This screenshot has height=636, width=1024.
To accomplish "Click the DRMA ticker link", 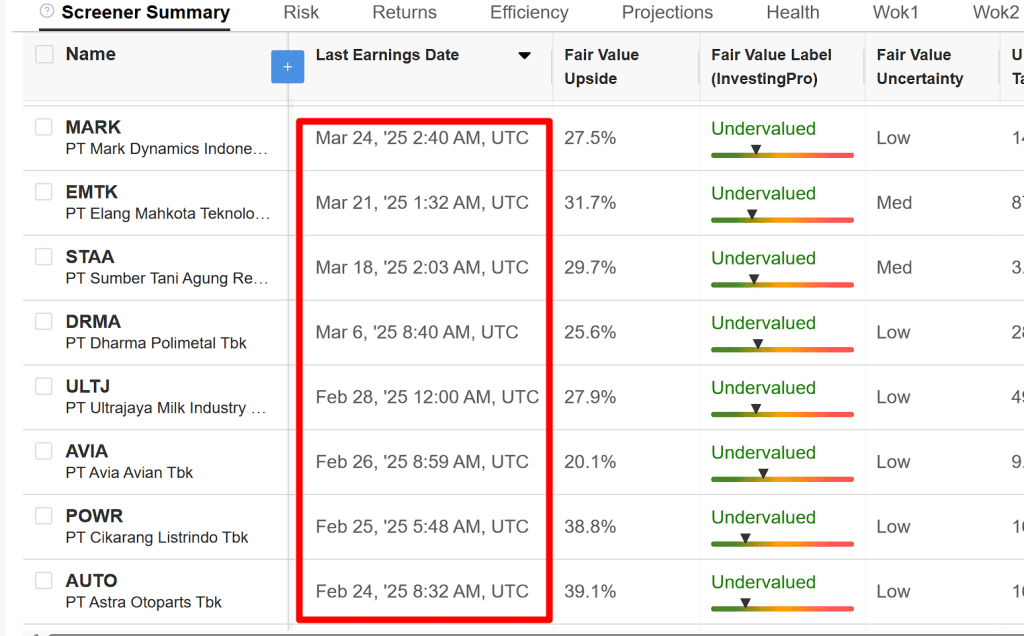I will coord(93,322).
